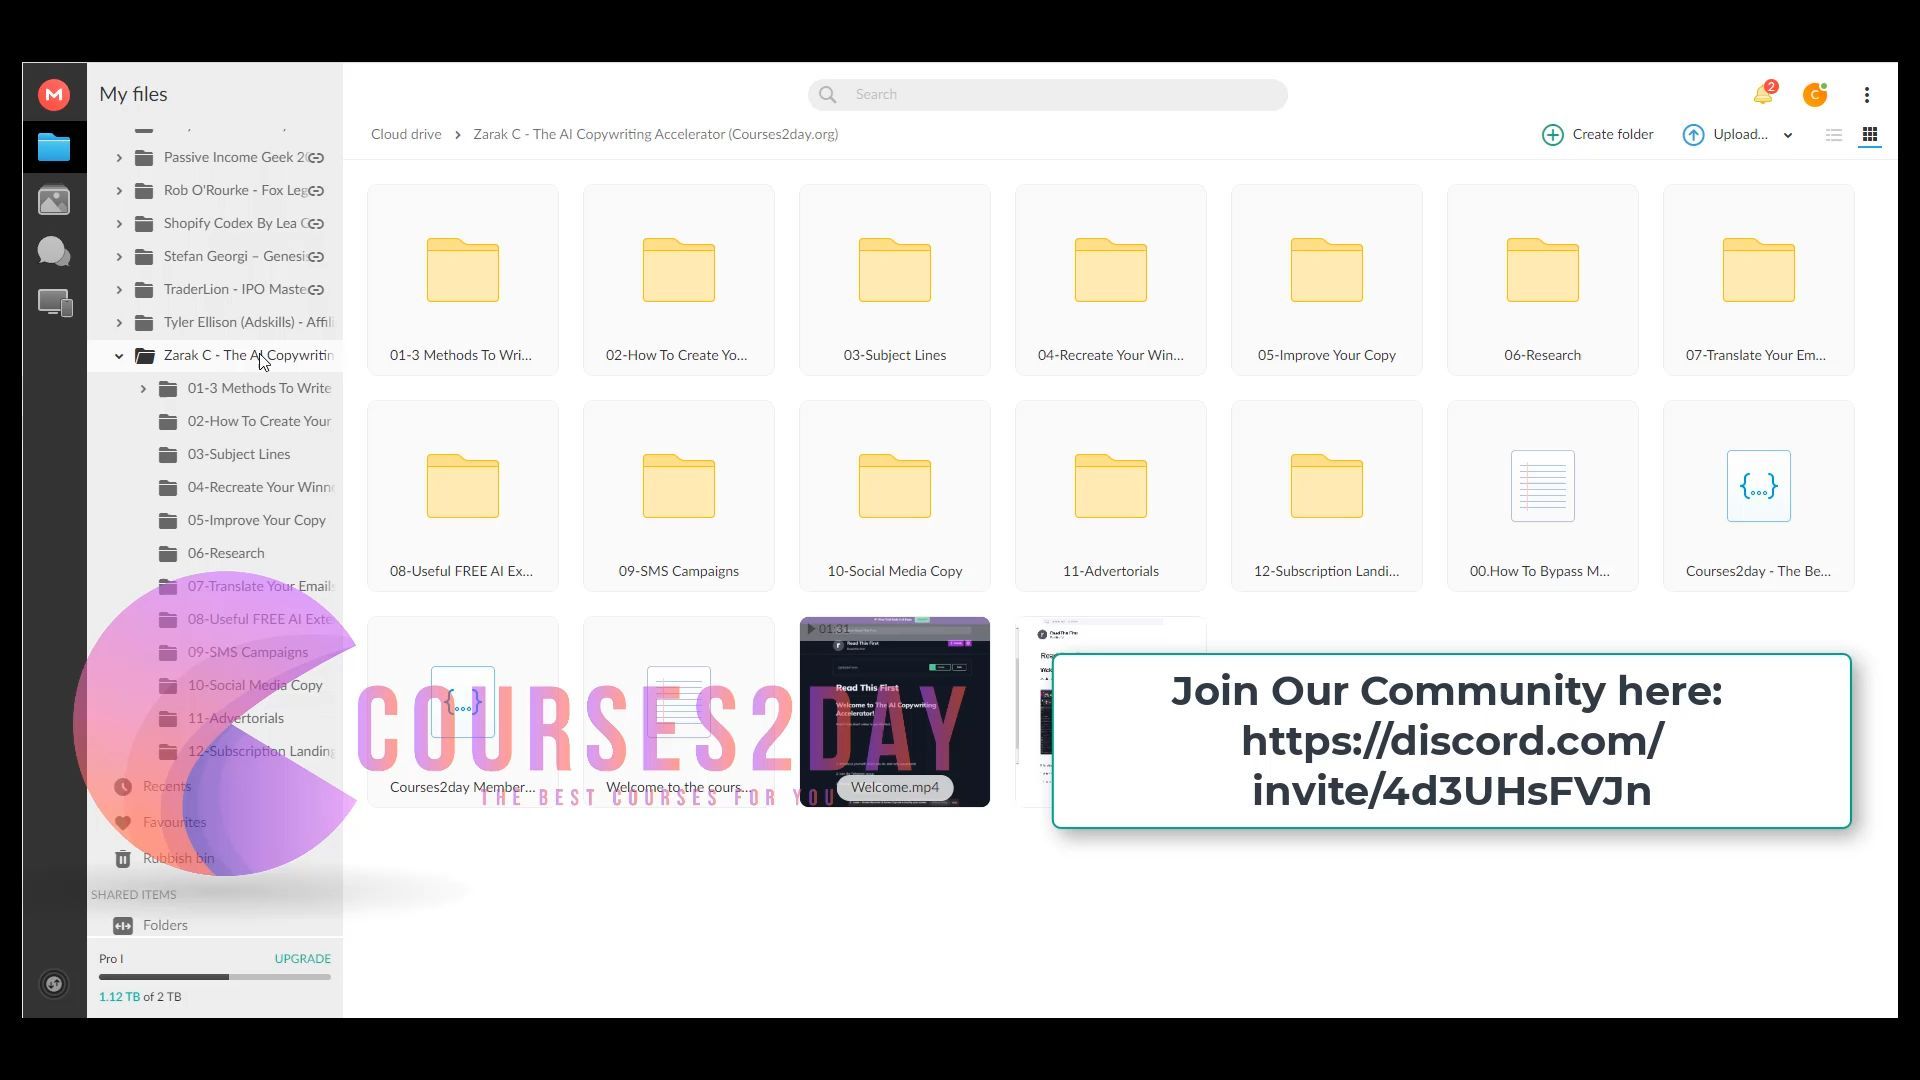Switch to grid thumbnail view
Image resolution: width=1920 pixels, height=1080 pixels.
tap(1869, 135)
